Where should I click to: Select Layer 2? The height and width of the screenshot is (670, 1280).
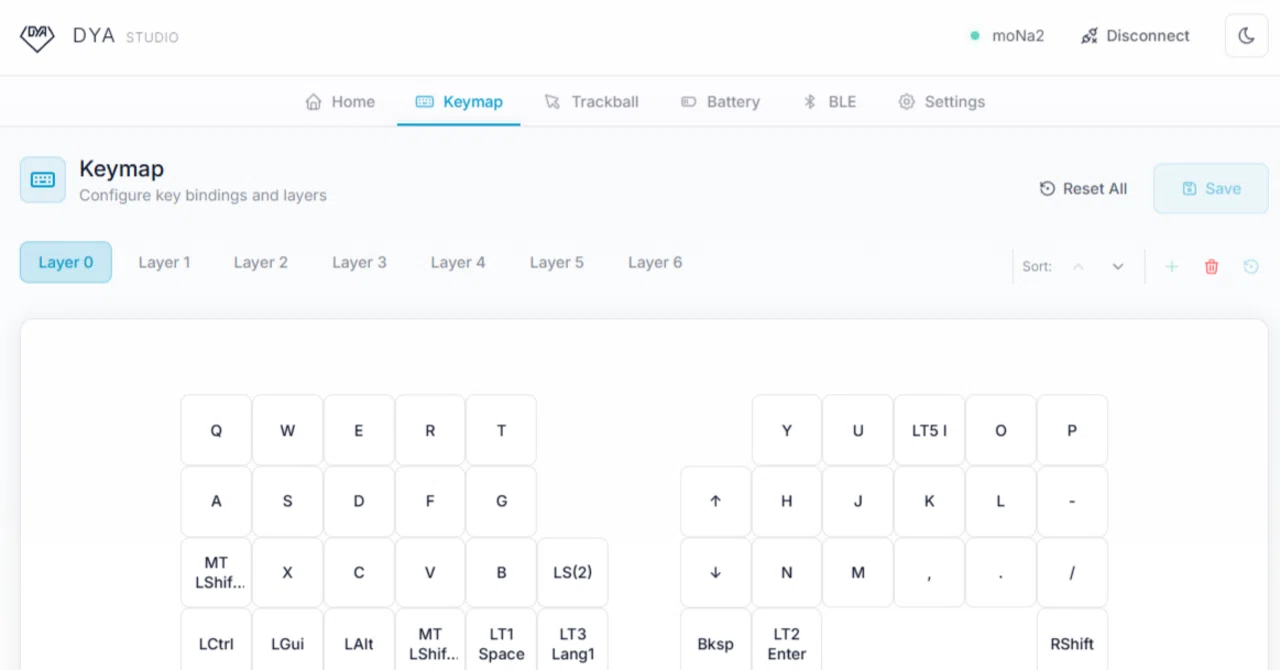pyautogui.click(x=261, y=262)
